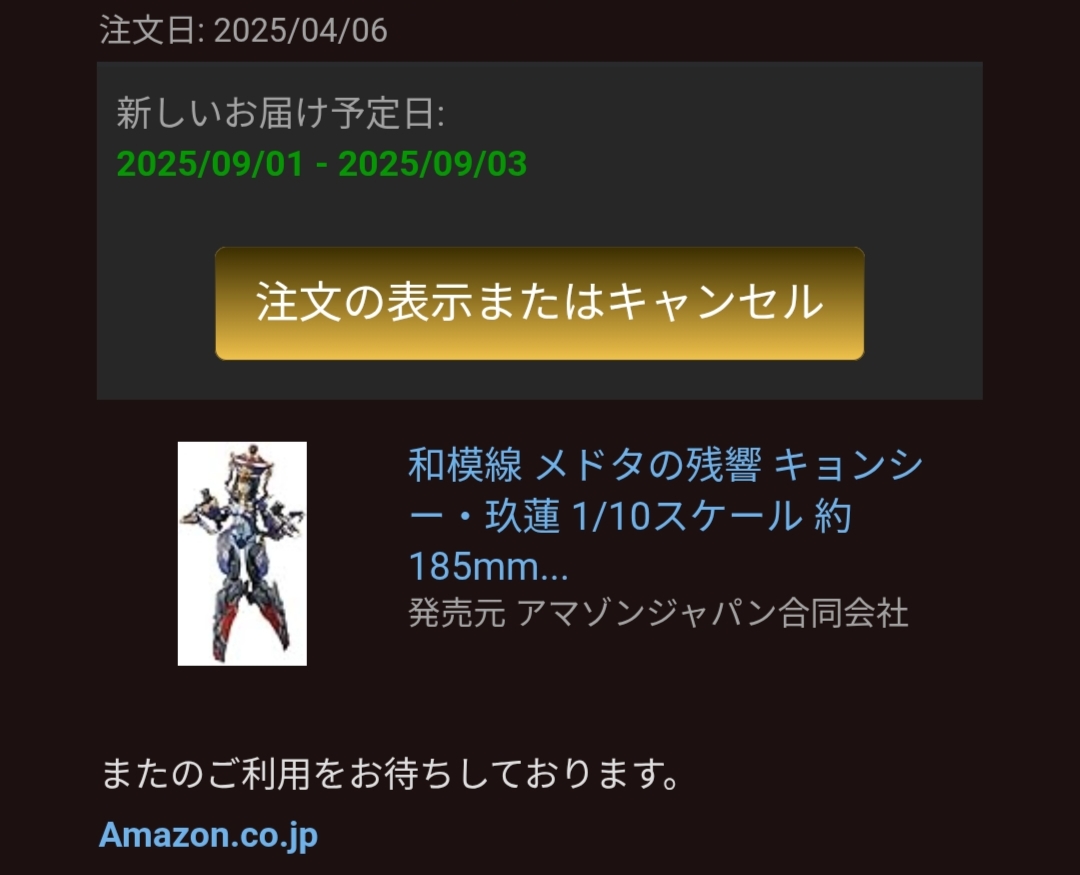The height and width of the screenshot is (875, 1080).
Task: Select the 注文日: label text
Action: pyautogui.click(x=152, y=30)
